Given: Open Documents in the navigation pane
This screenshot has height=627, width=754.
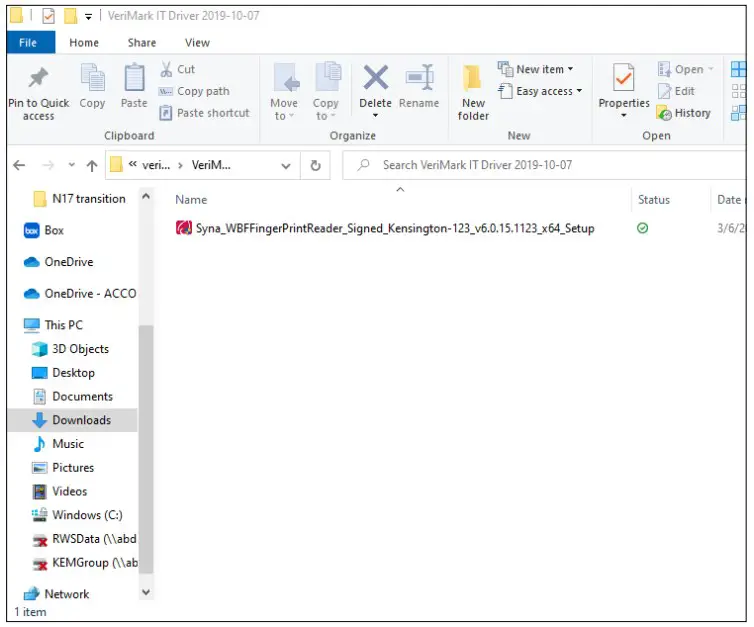Looking at the screenshot, I should pyautogui.click(x=72, y=396).
